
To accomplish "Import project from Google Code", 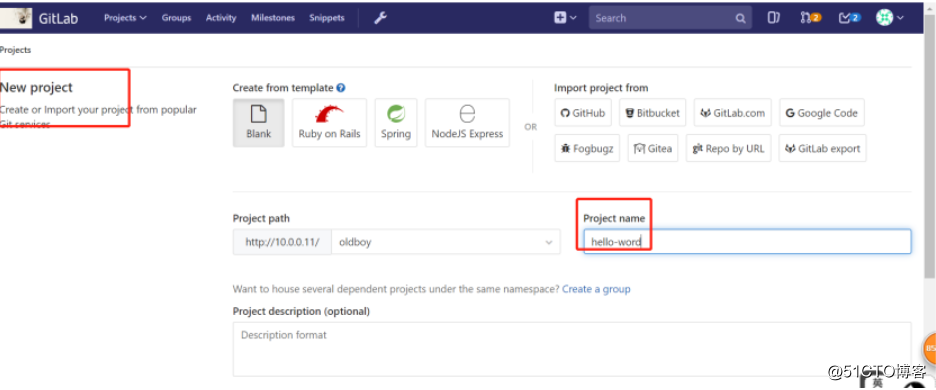I will [x=821, y=113].
